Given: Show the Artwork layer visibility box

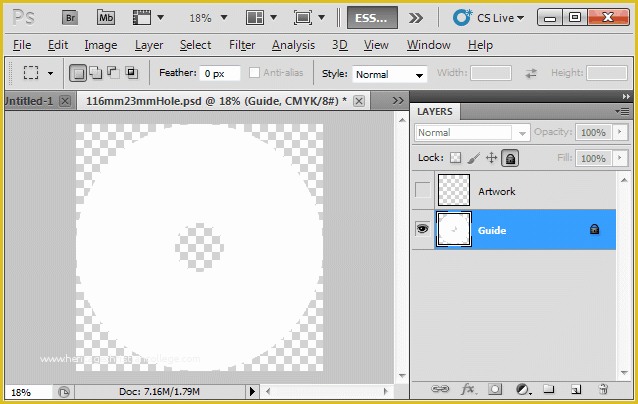Looking at the screenshot, I should coord(423,190).
